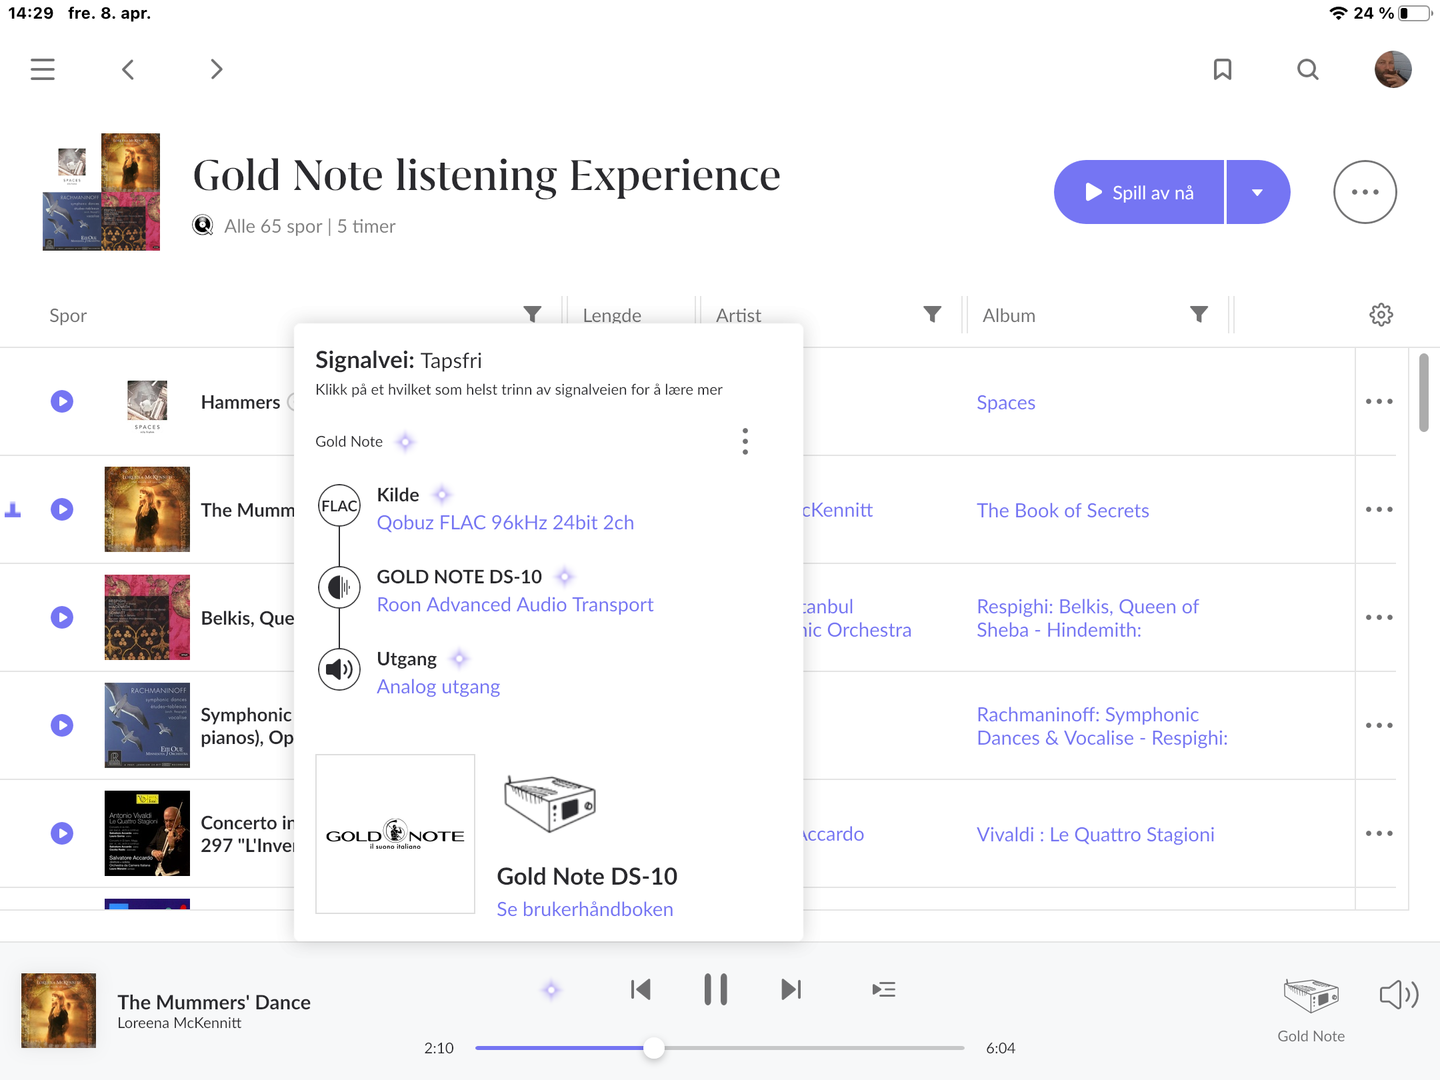Image resolution: width=1440 pixels, height=1080 pixels.
Task: Open the hamburger navigation menu
Action: pyautogui.click(x=42, y=69)
